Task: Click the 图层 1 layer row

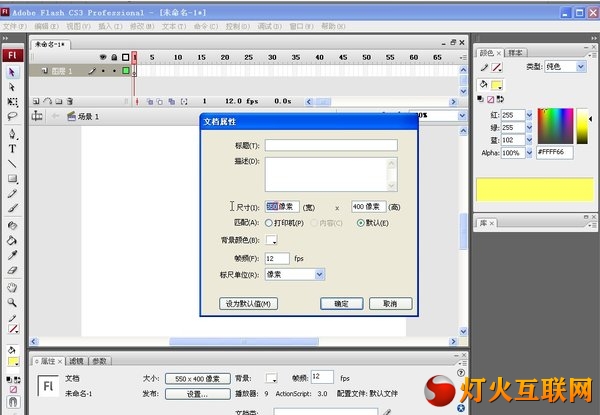Action: 80,71
